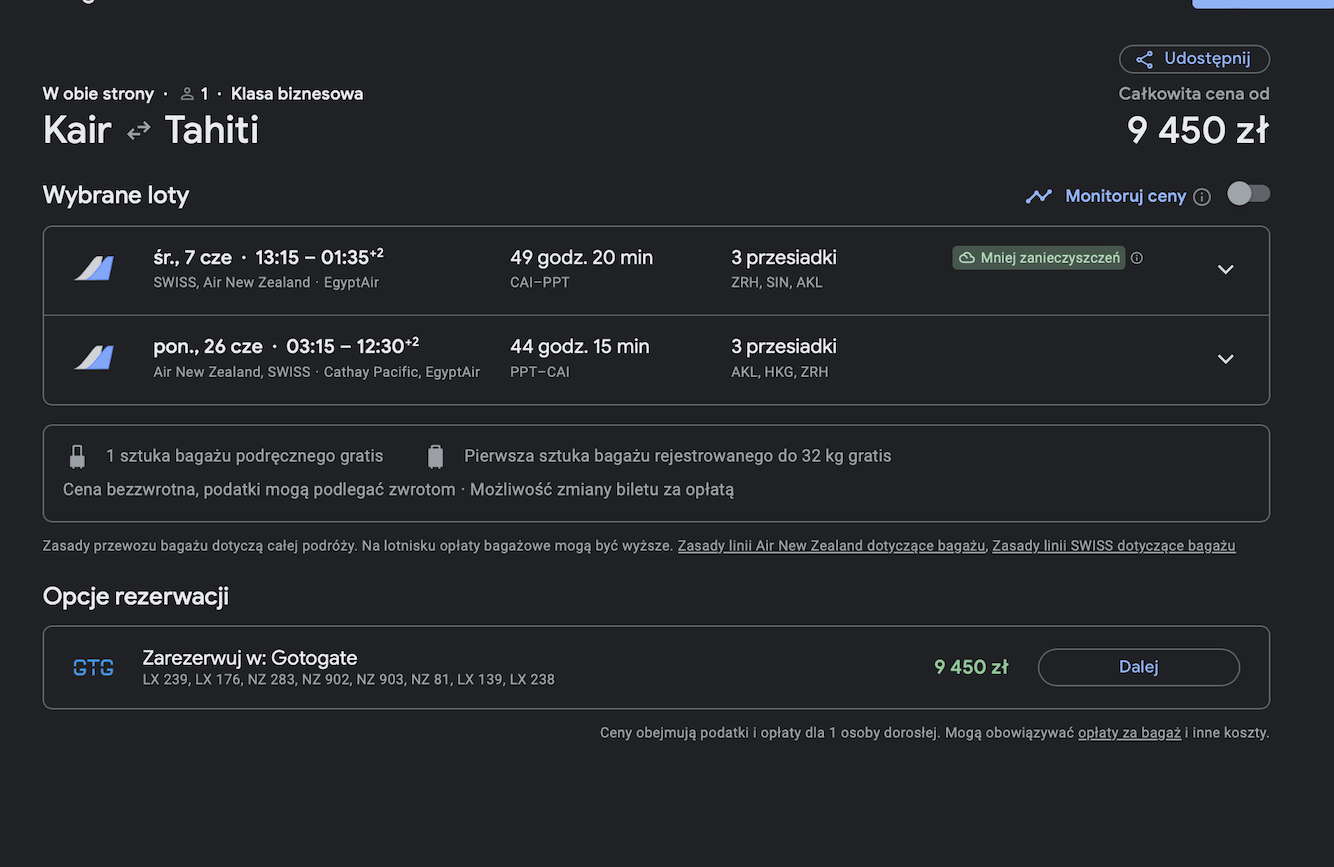Click the Klasa biznesowa cabin class text
This screenshot has width=1334, height=867.
pos(297,94)
